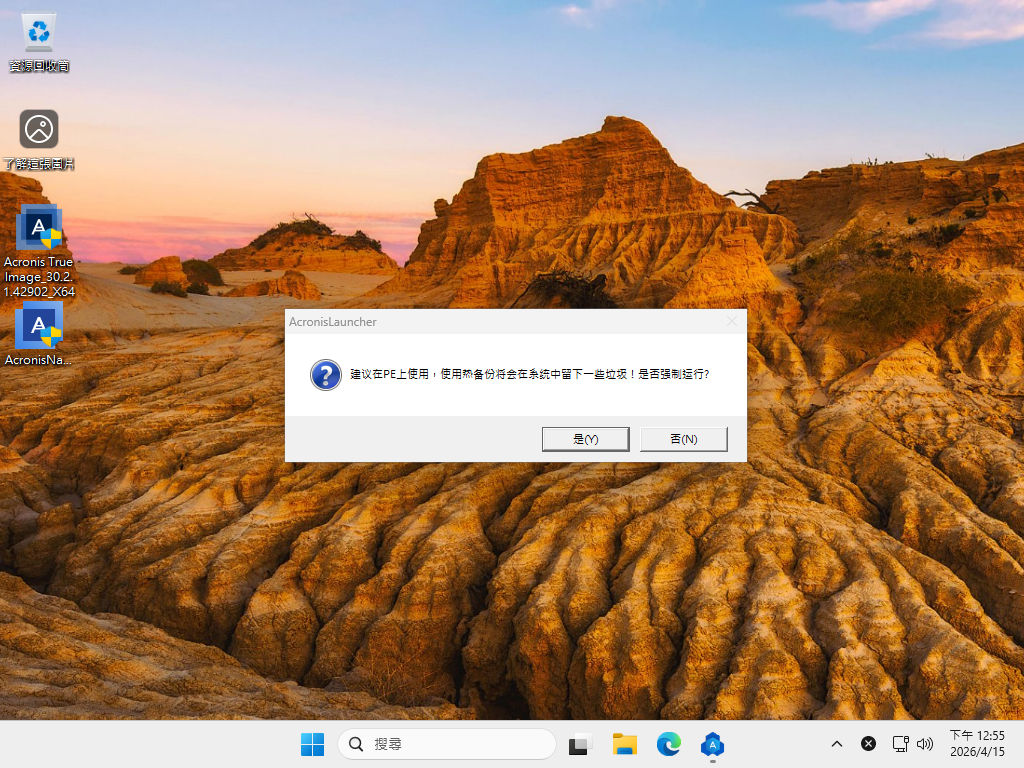Open File Explorer from the taskbar
The image size is (1024, 768).
pos(625,744)
